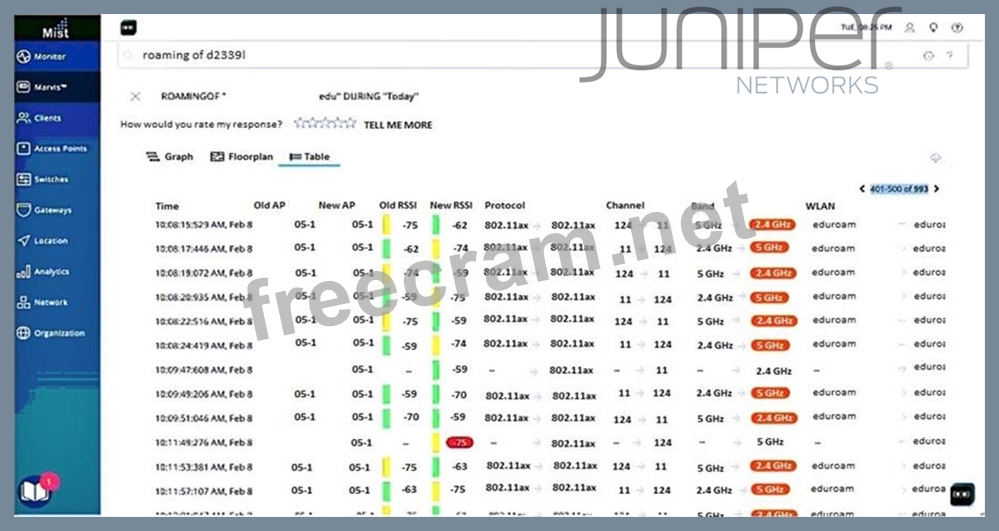The height and width of the screenshot is (531, 999).
Task: Go to next page of results
Action: 937,188
